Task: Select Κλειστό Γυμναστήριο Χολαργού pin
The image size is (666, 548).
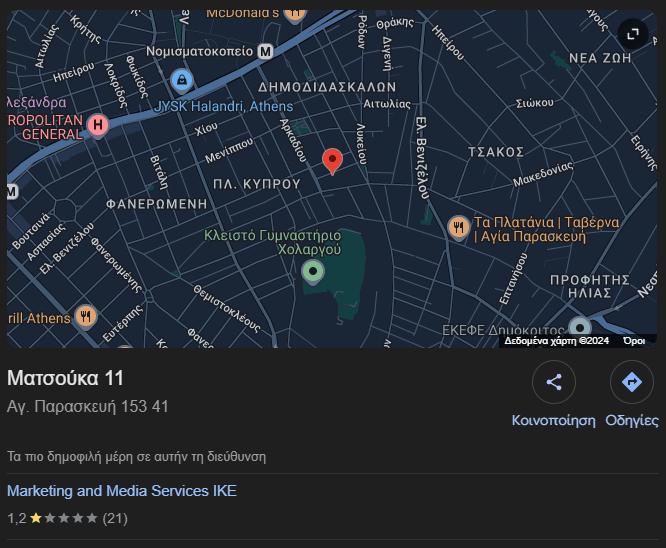Action: (313, 272)
